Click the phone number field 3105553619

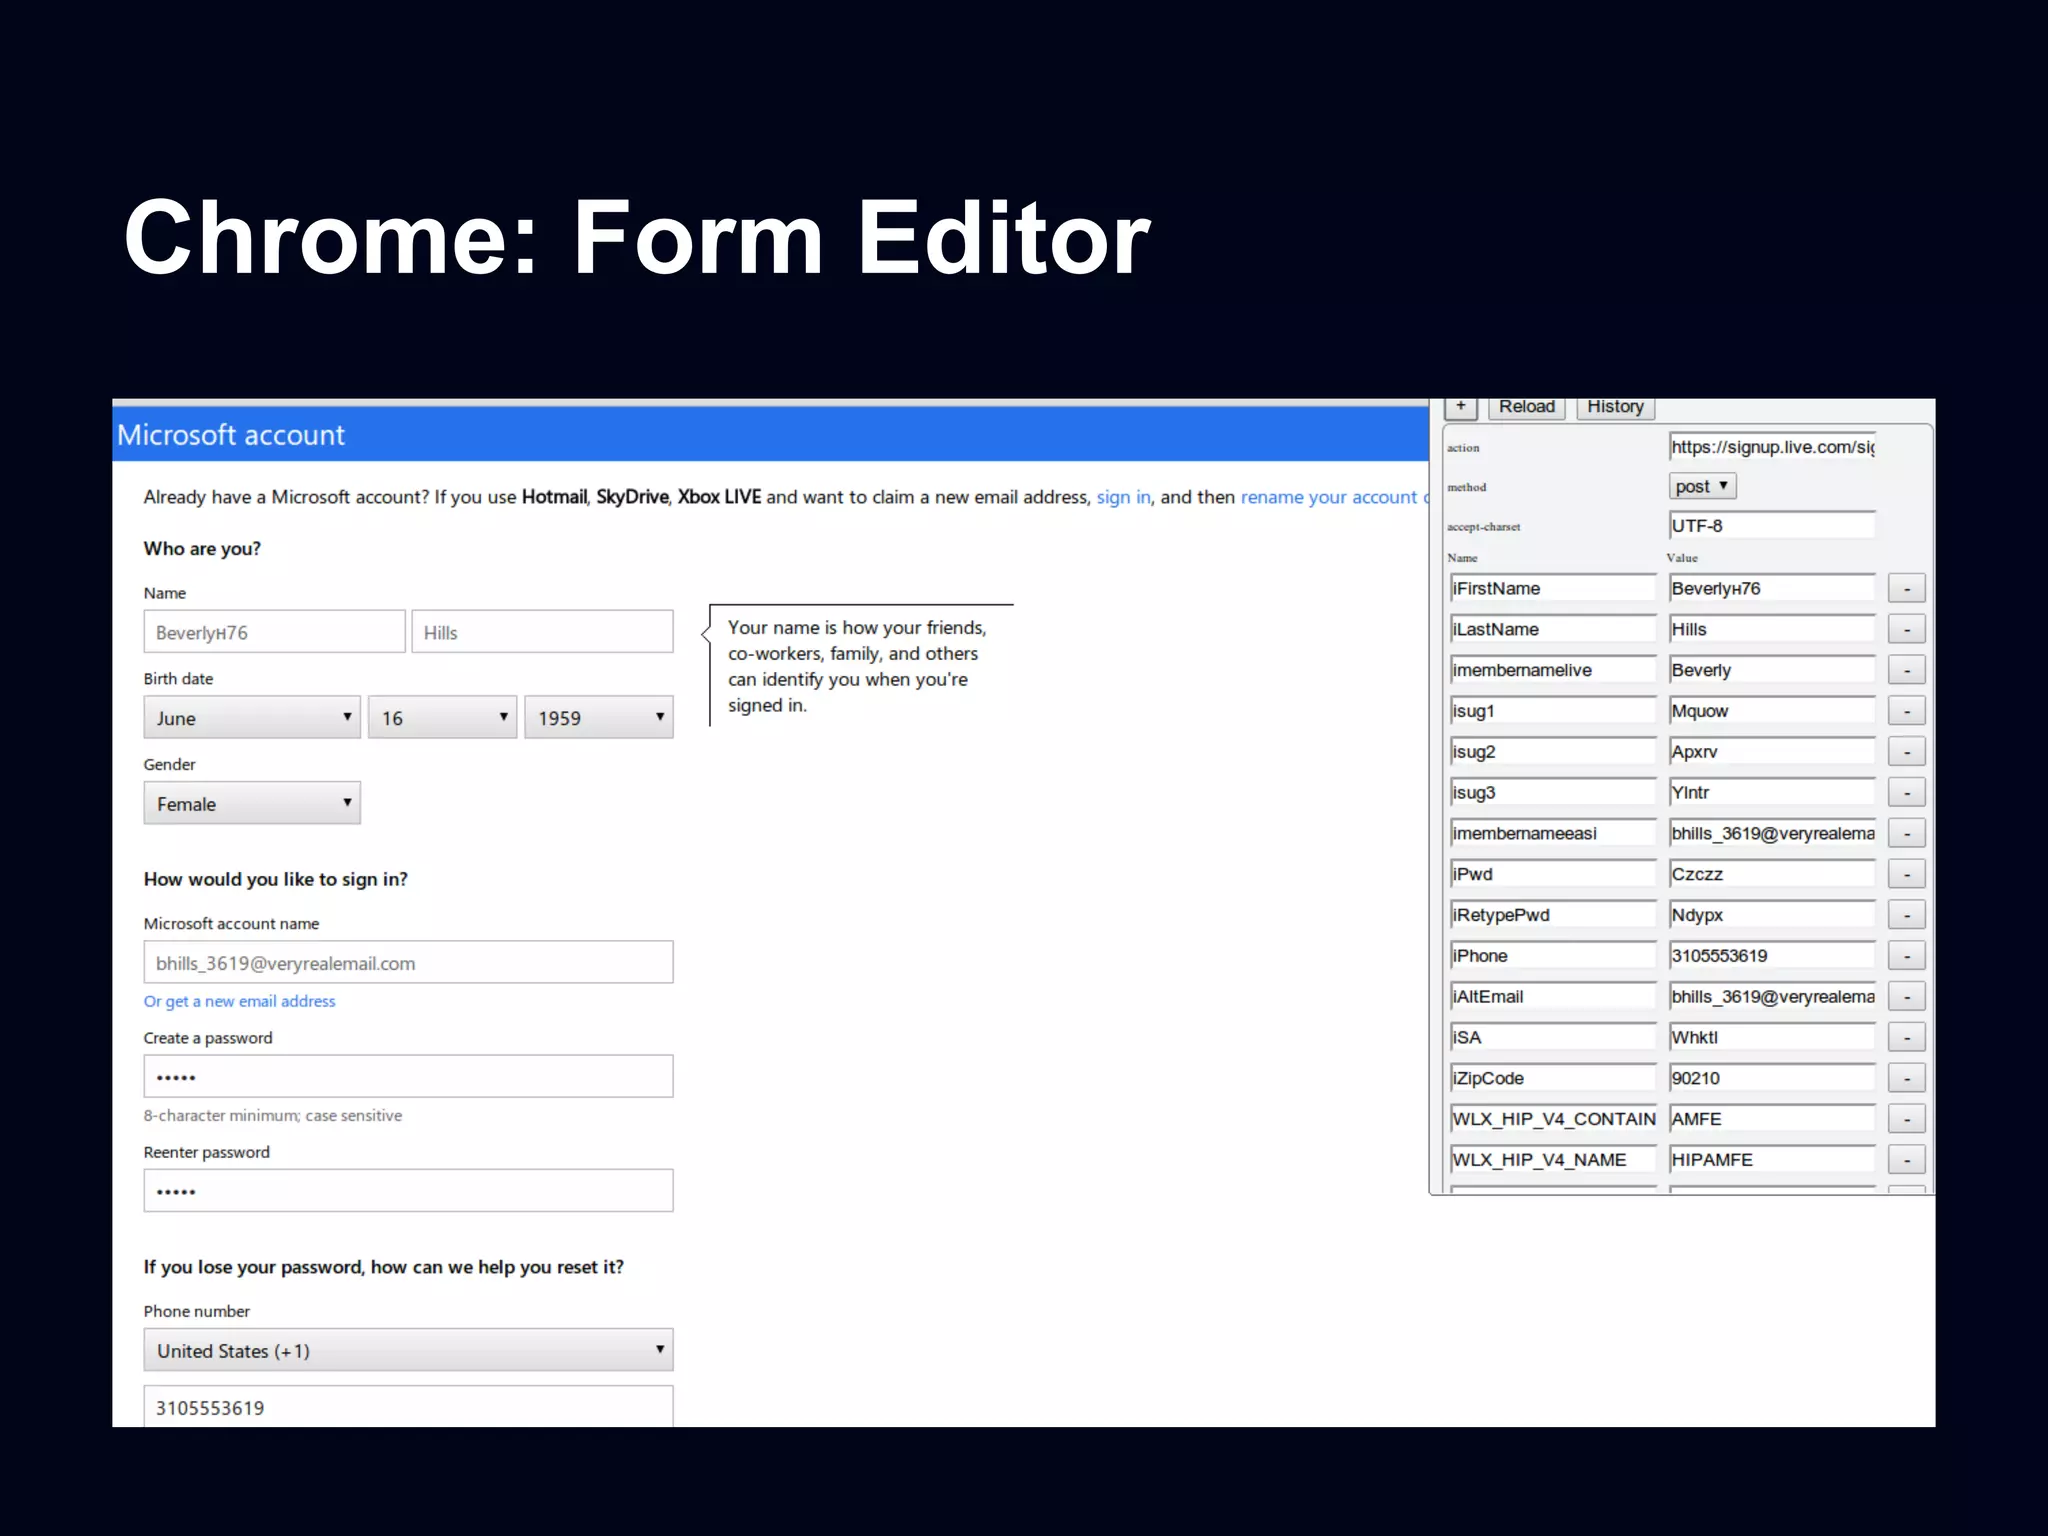point(408,1406)
